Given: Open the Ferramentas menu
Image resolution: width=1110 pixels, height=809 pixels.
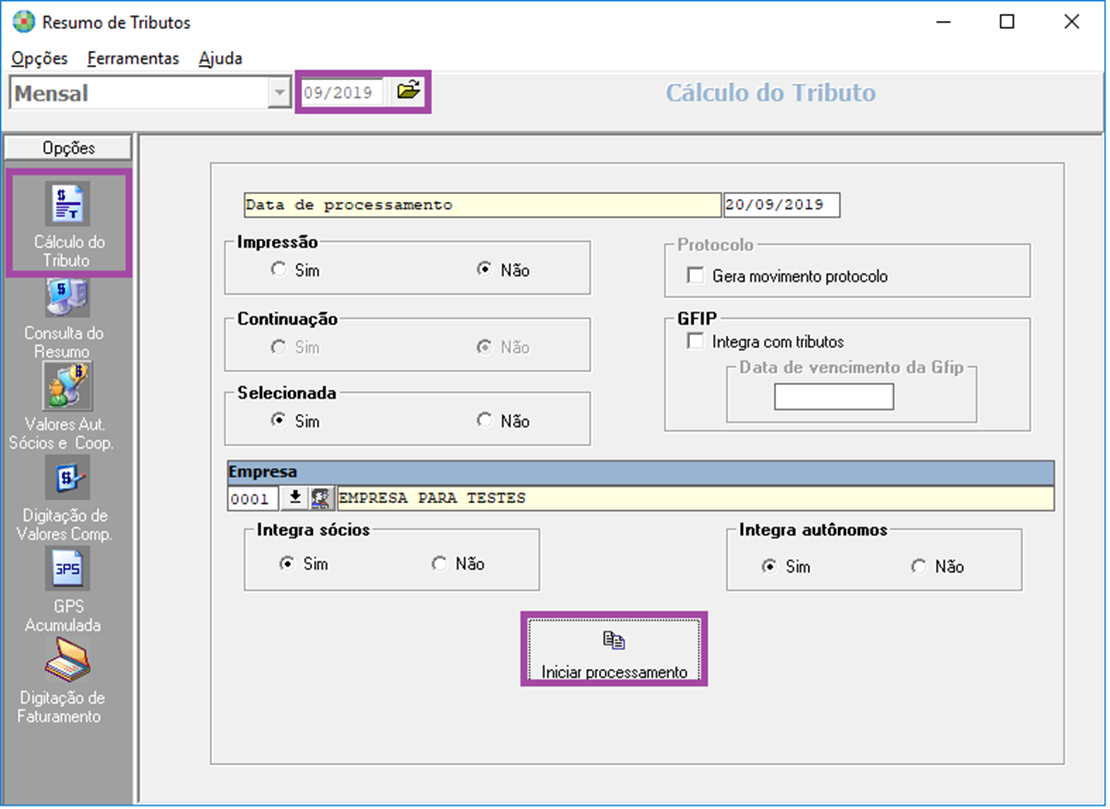Looking at the screenshot, I should pyautogui.click(x=133, y=58).
